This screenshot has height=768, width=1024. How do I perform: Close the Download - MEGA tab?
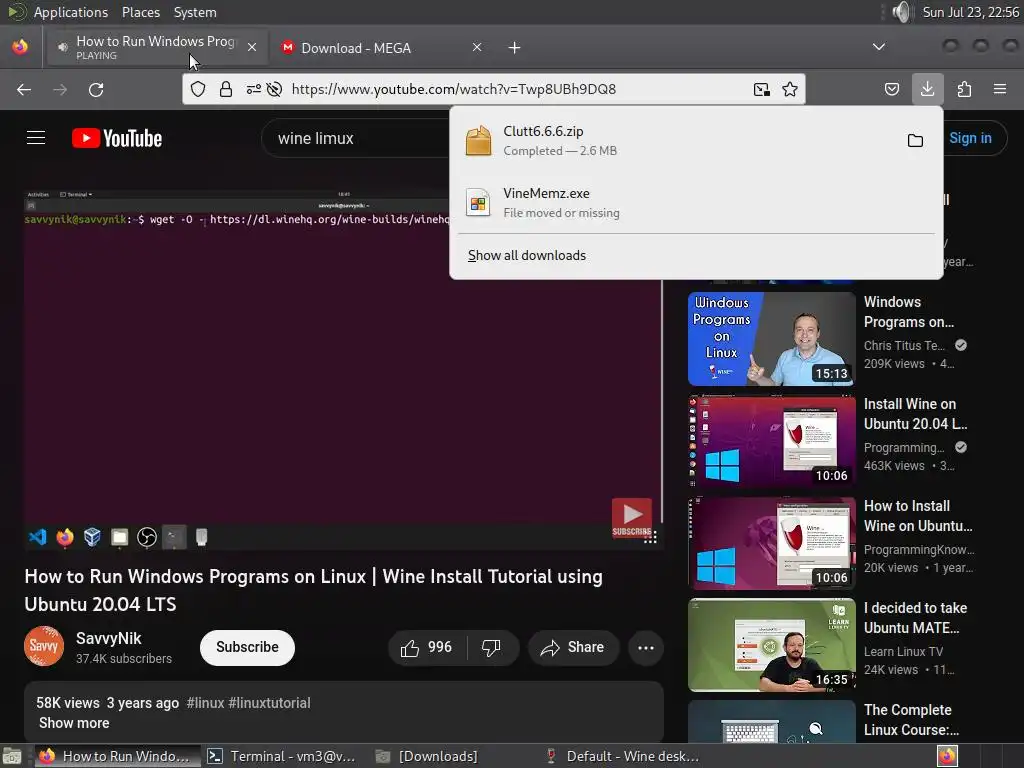[477, 47]
